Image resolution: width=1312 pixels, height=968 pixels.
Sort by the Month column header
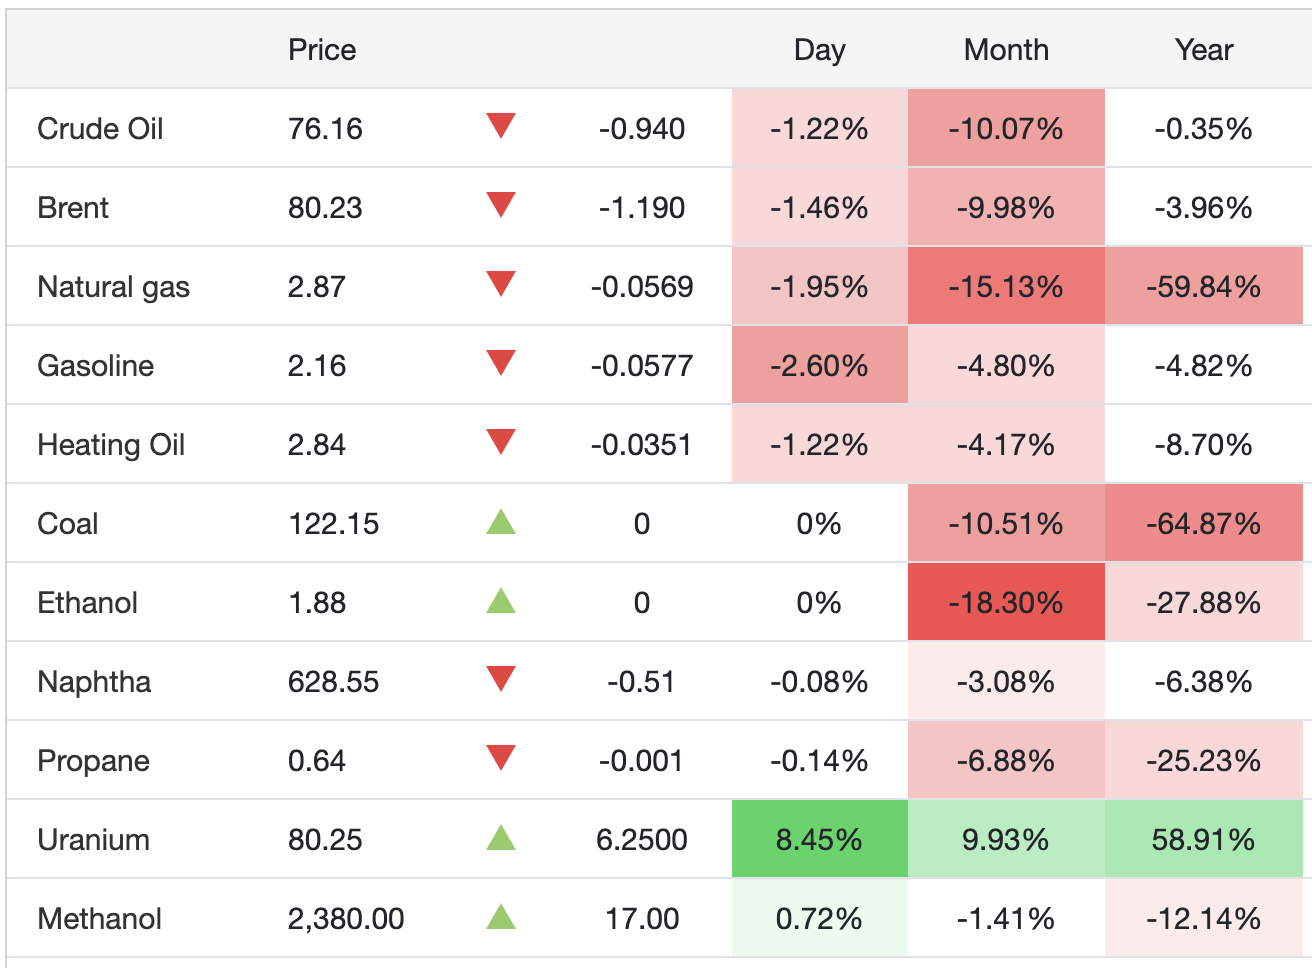pos(1006,50)
